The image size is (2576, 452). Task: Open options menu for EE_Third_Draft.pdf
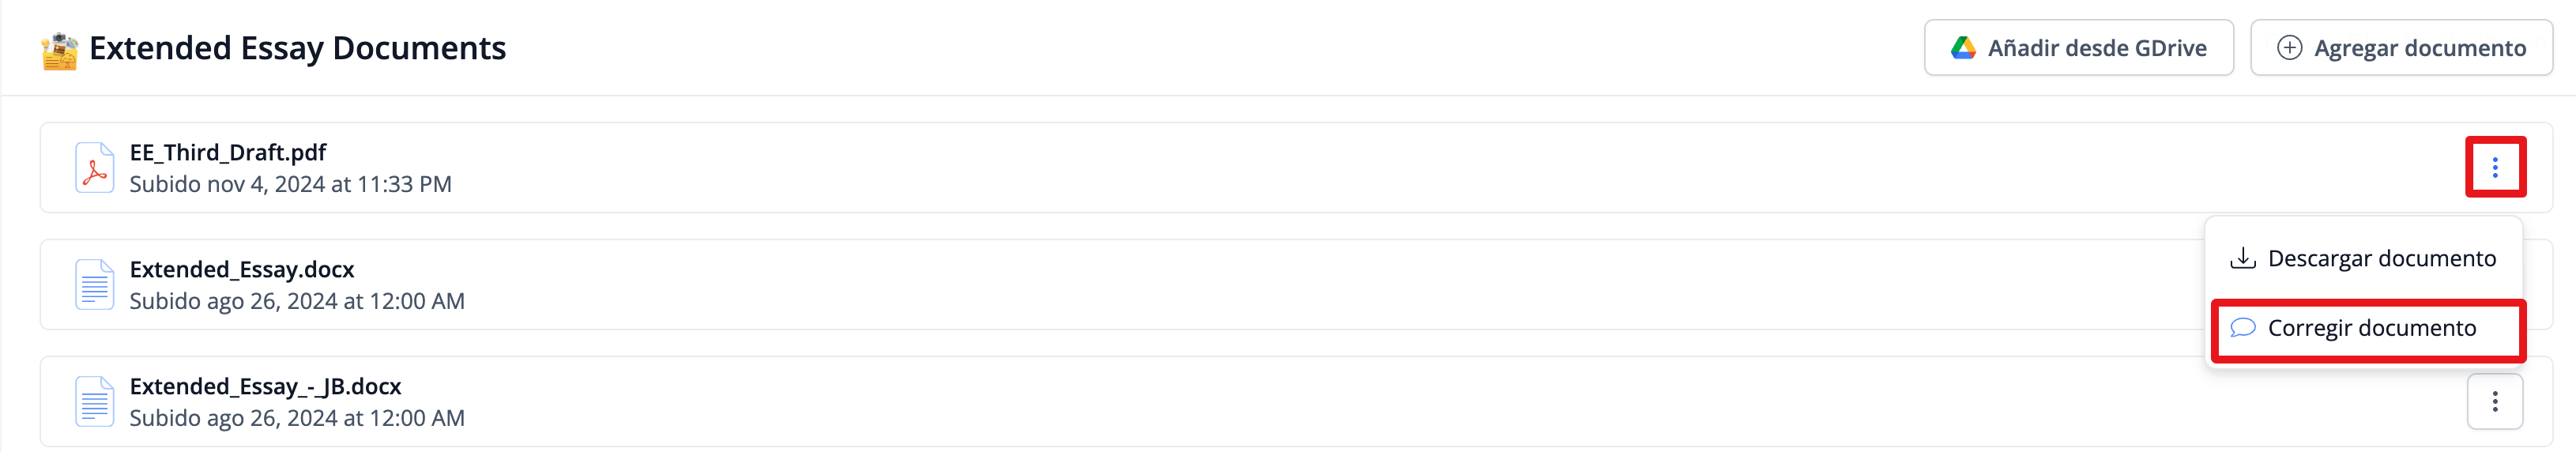pyautogui.click(x=2494, y=167)
